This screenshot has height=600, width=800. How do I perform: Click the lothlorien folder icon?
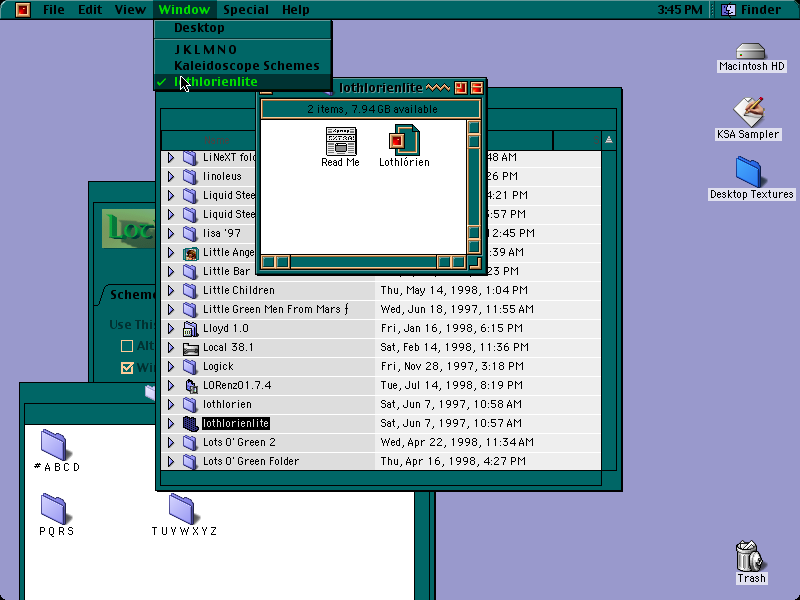[190, 405]
